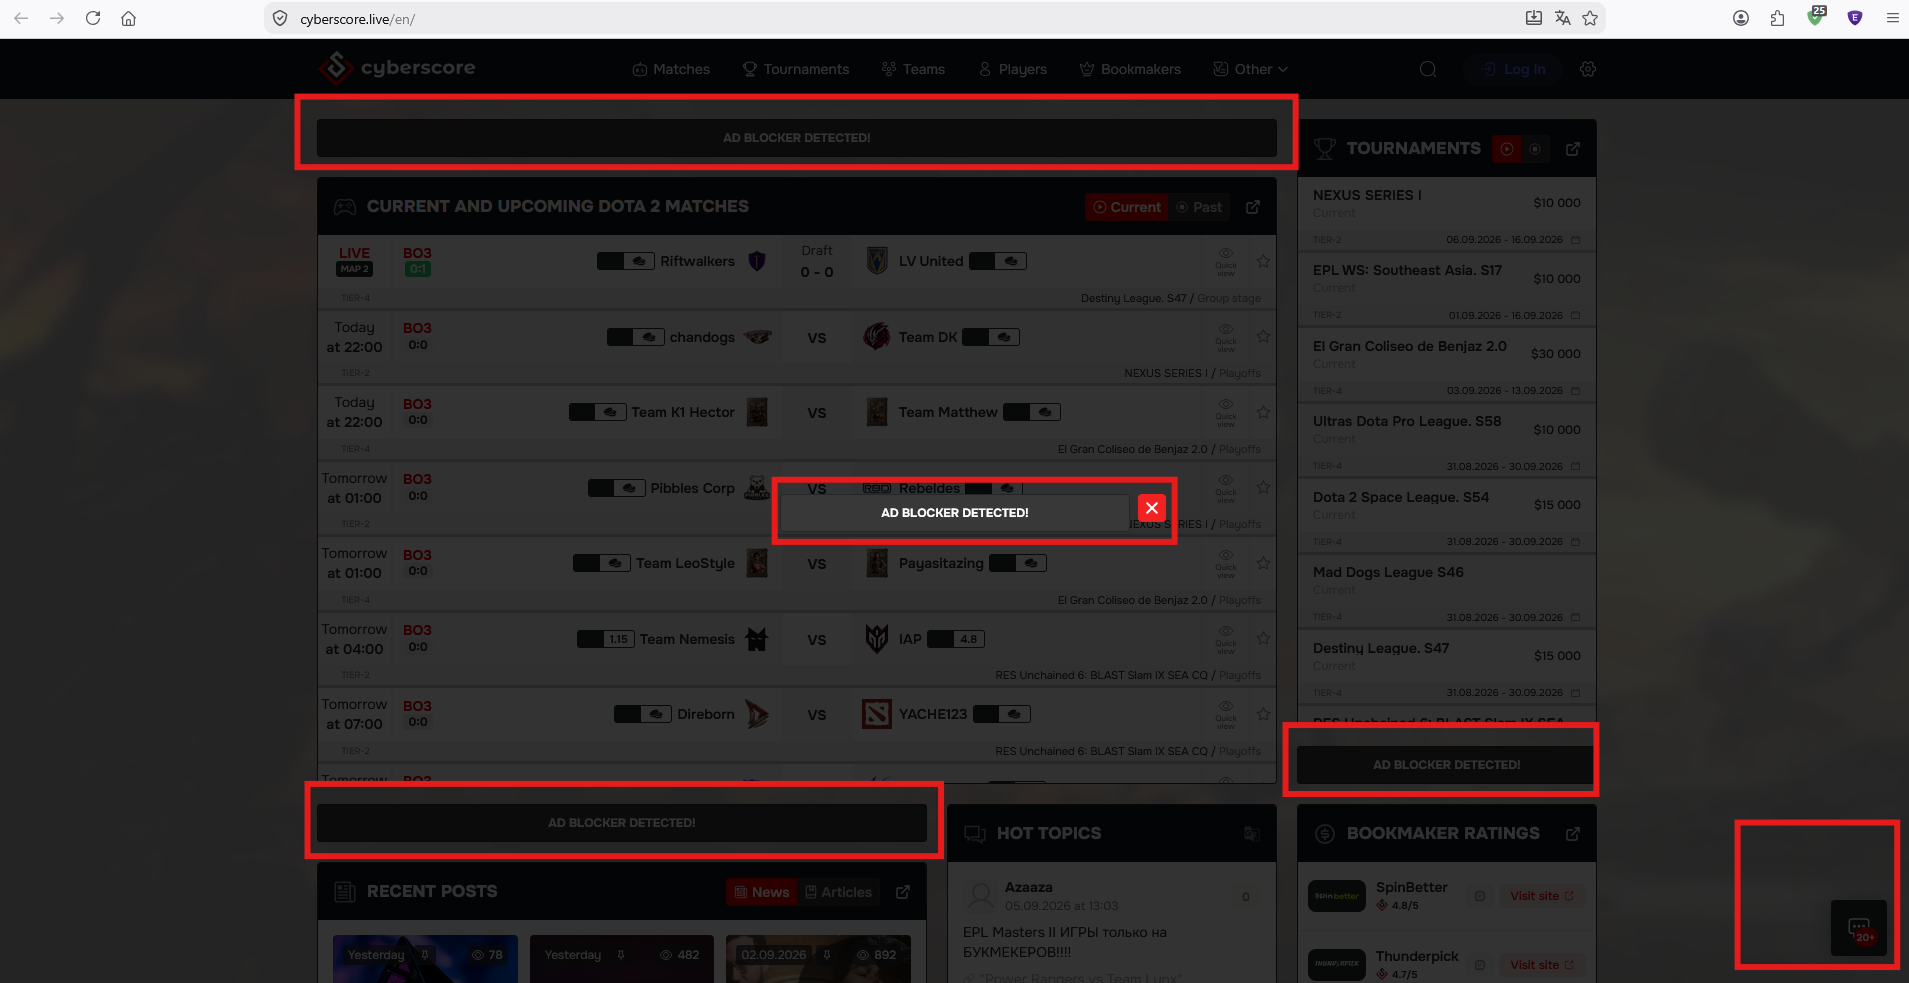
Task: Click the cyberscore logo
Action: pyautogui.click(x=397, y=68)
